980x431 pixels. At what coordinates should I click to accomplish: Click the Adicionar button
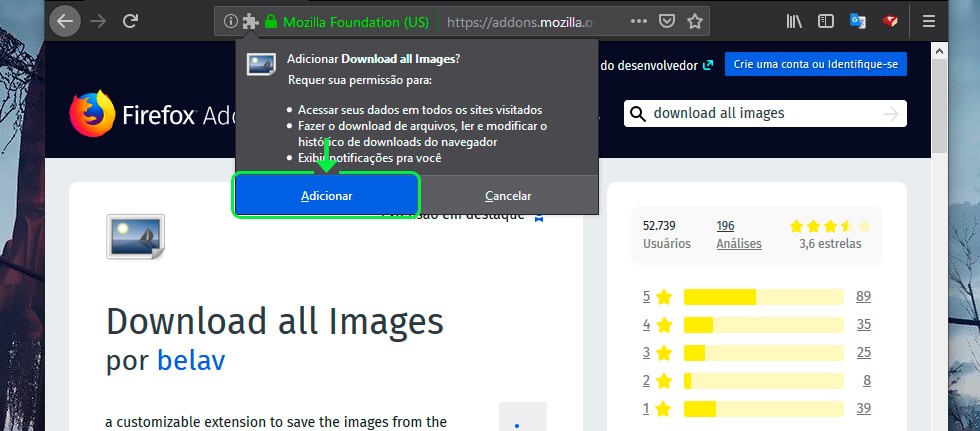pyautogui.click(x=326, y=196)
